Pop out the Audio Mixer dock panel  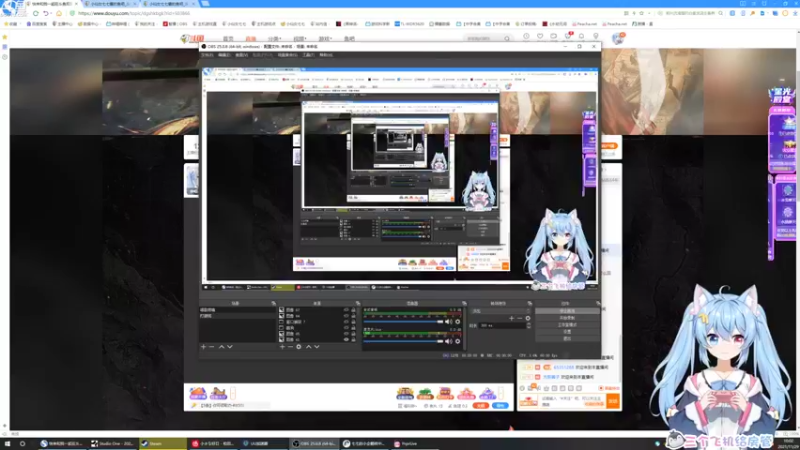click(464, 304)
